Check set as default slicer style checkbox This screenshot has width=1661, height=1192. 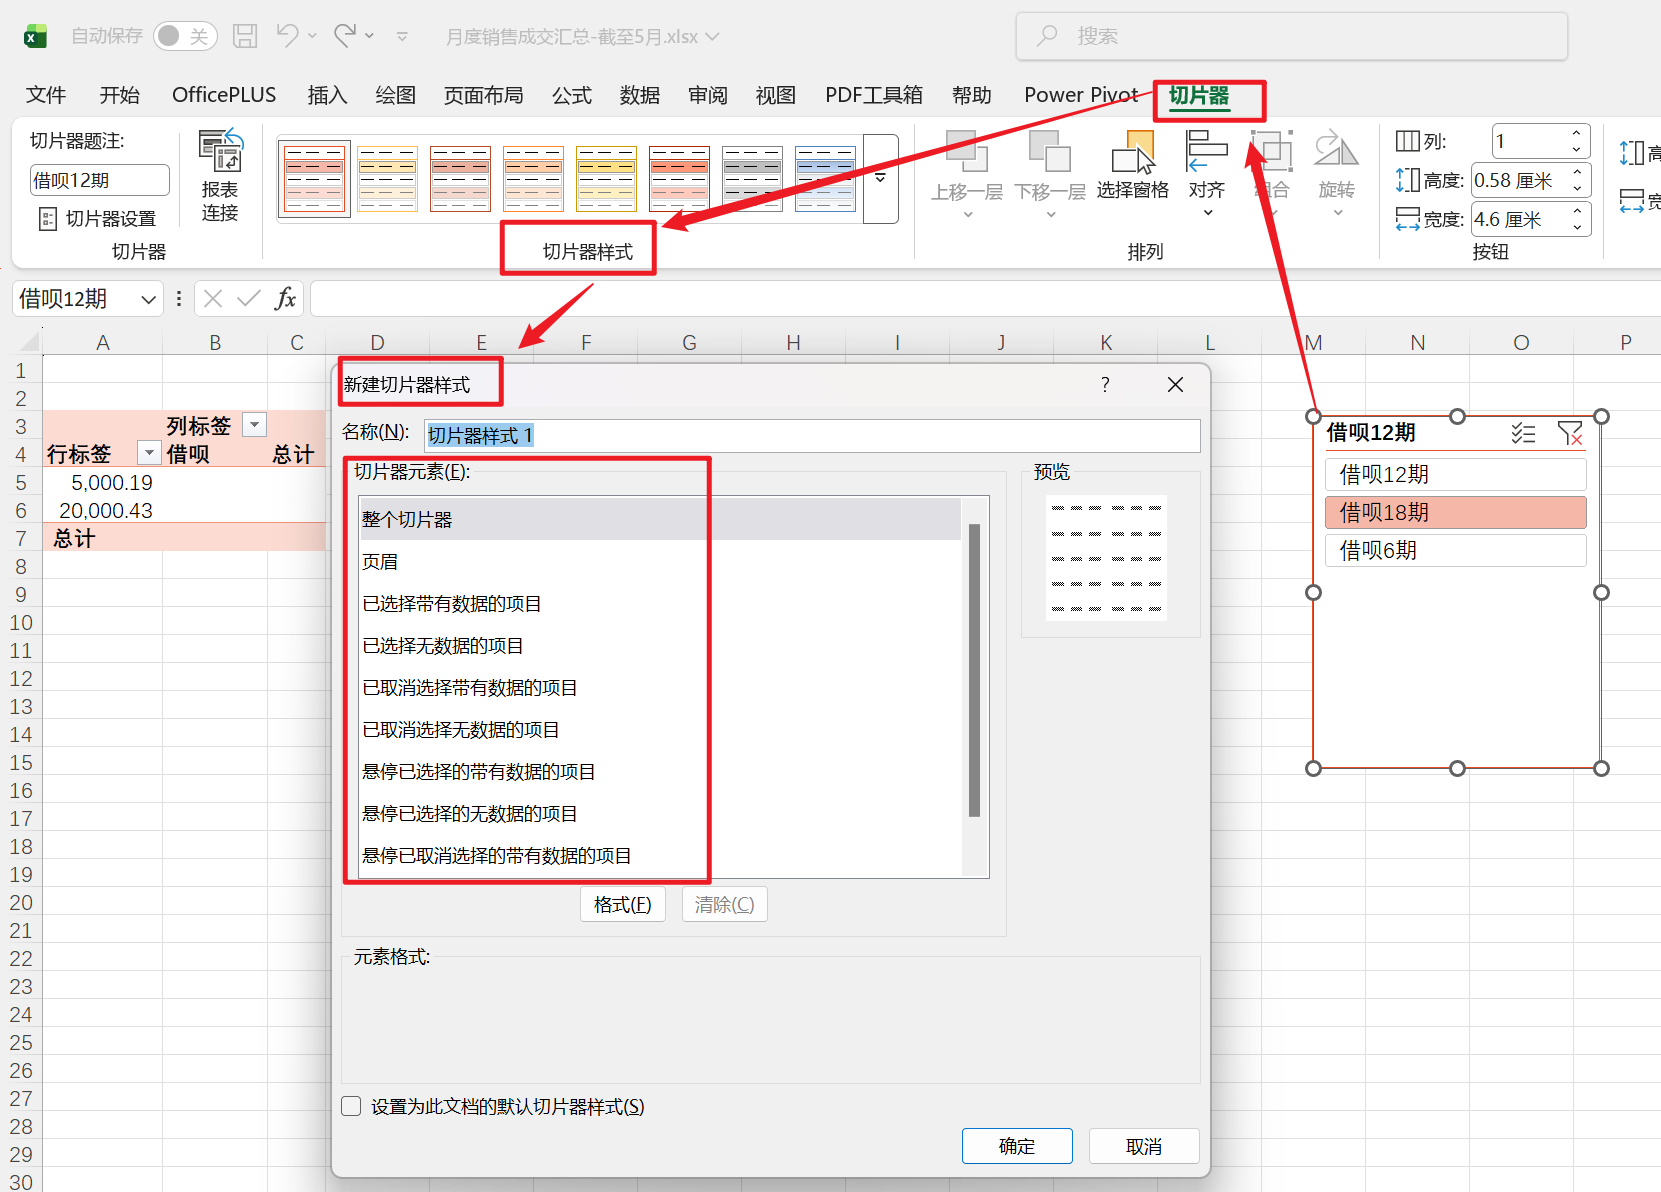[352, 1106]
